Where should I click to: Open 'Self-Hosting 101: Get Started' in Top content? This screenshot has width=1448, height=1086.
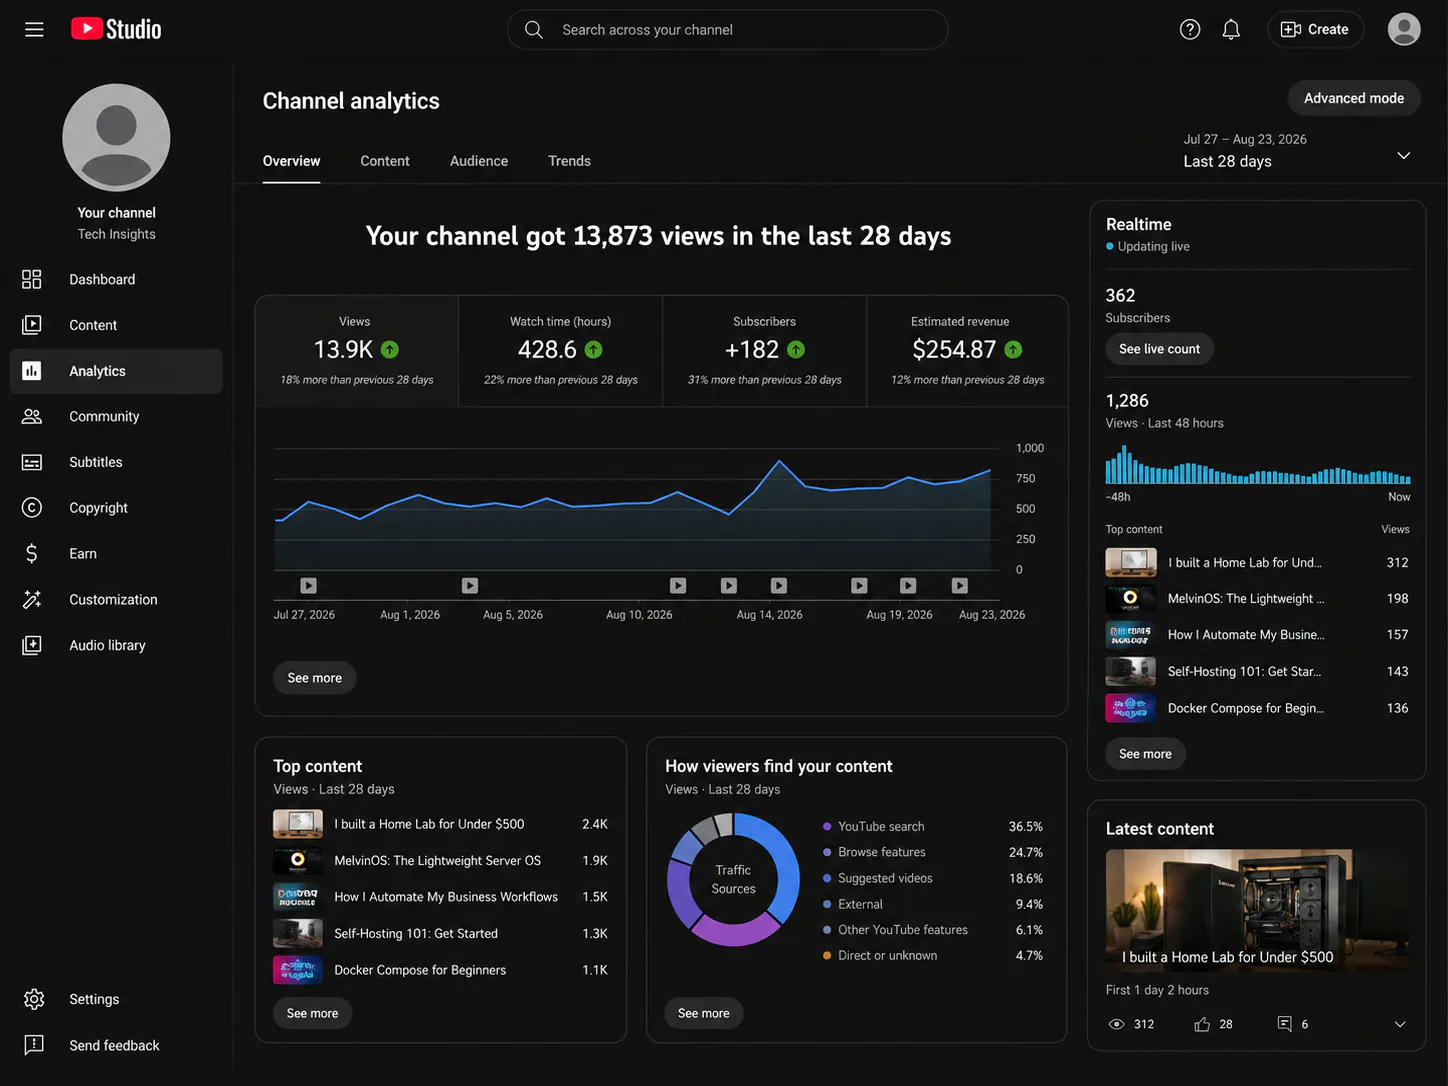click(440, 934)
